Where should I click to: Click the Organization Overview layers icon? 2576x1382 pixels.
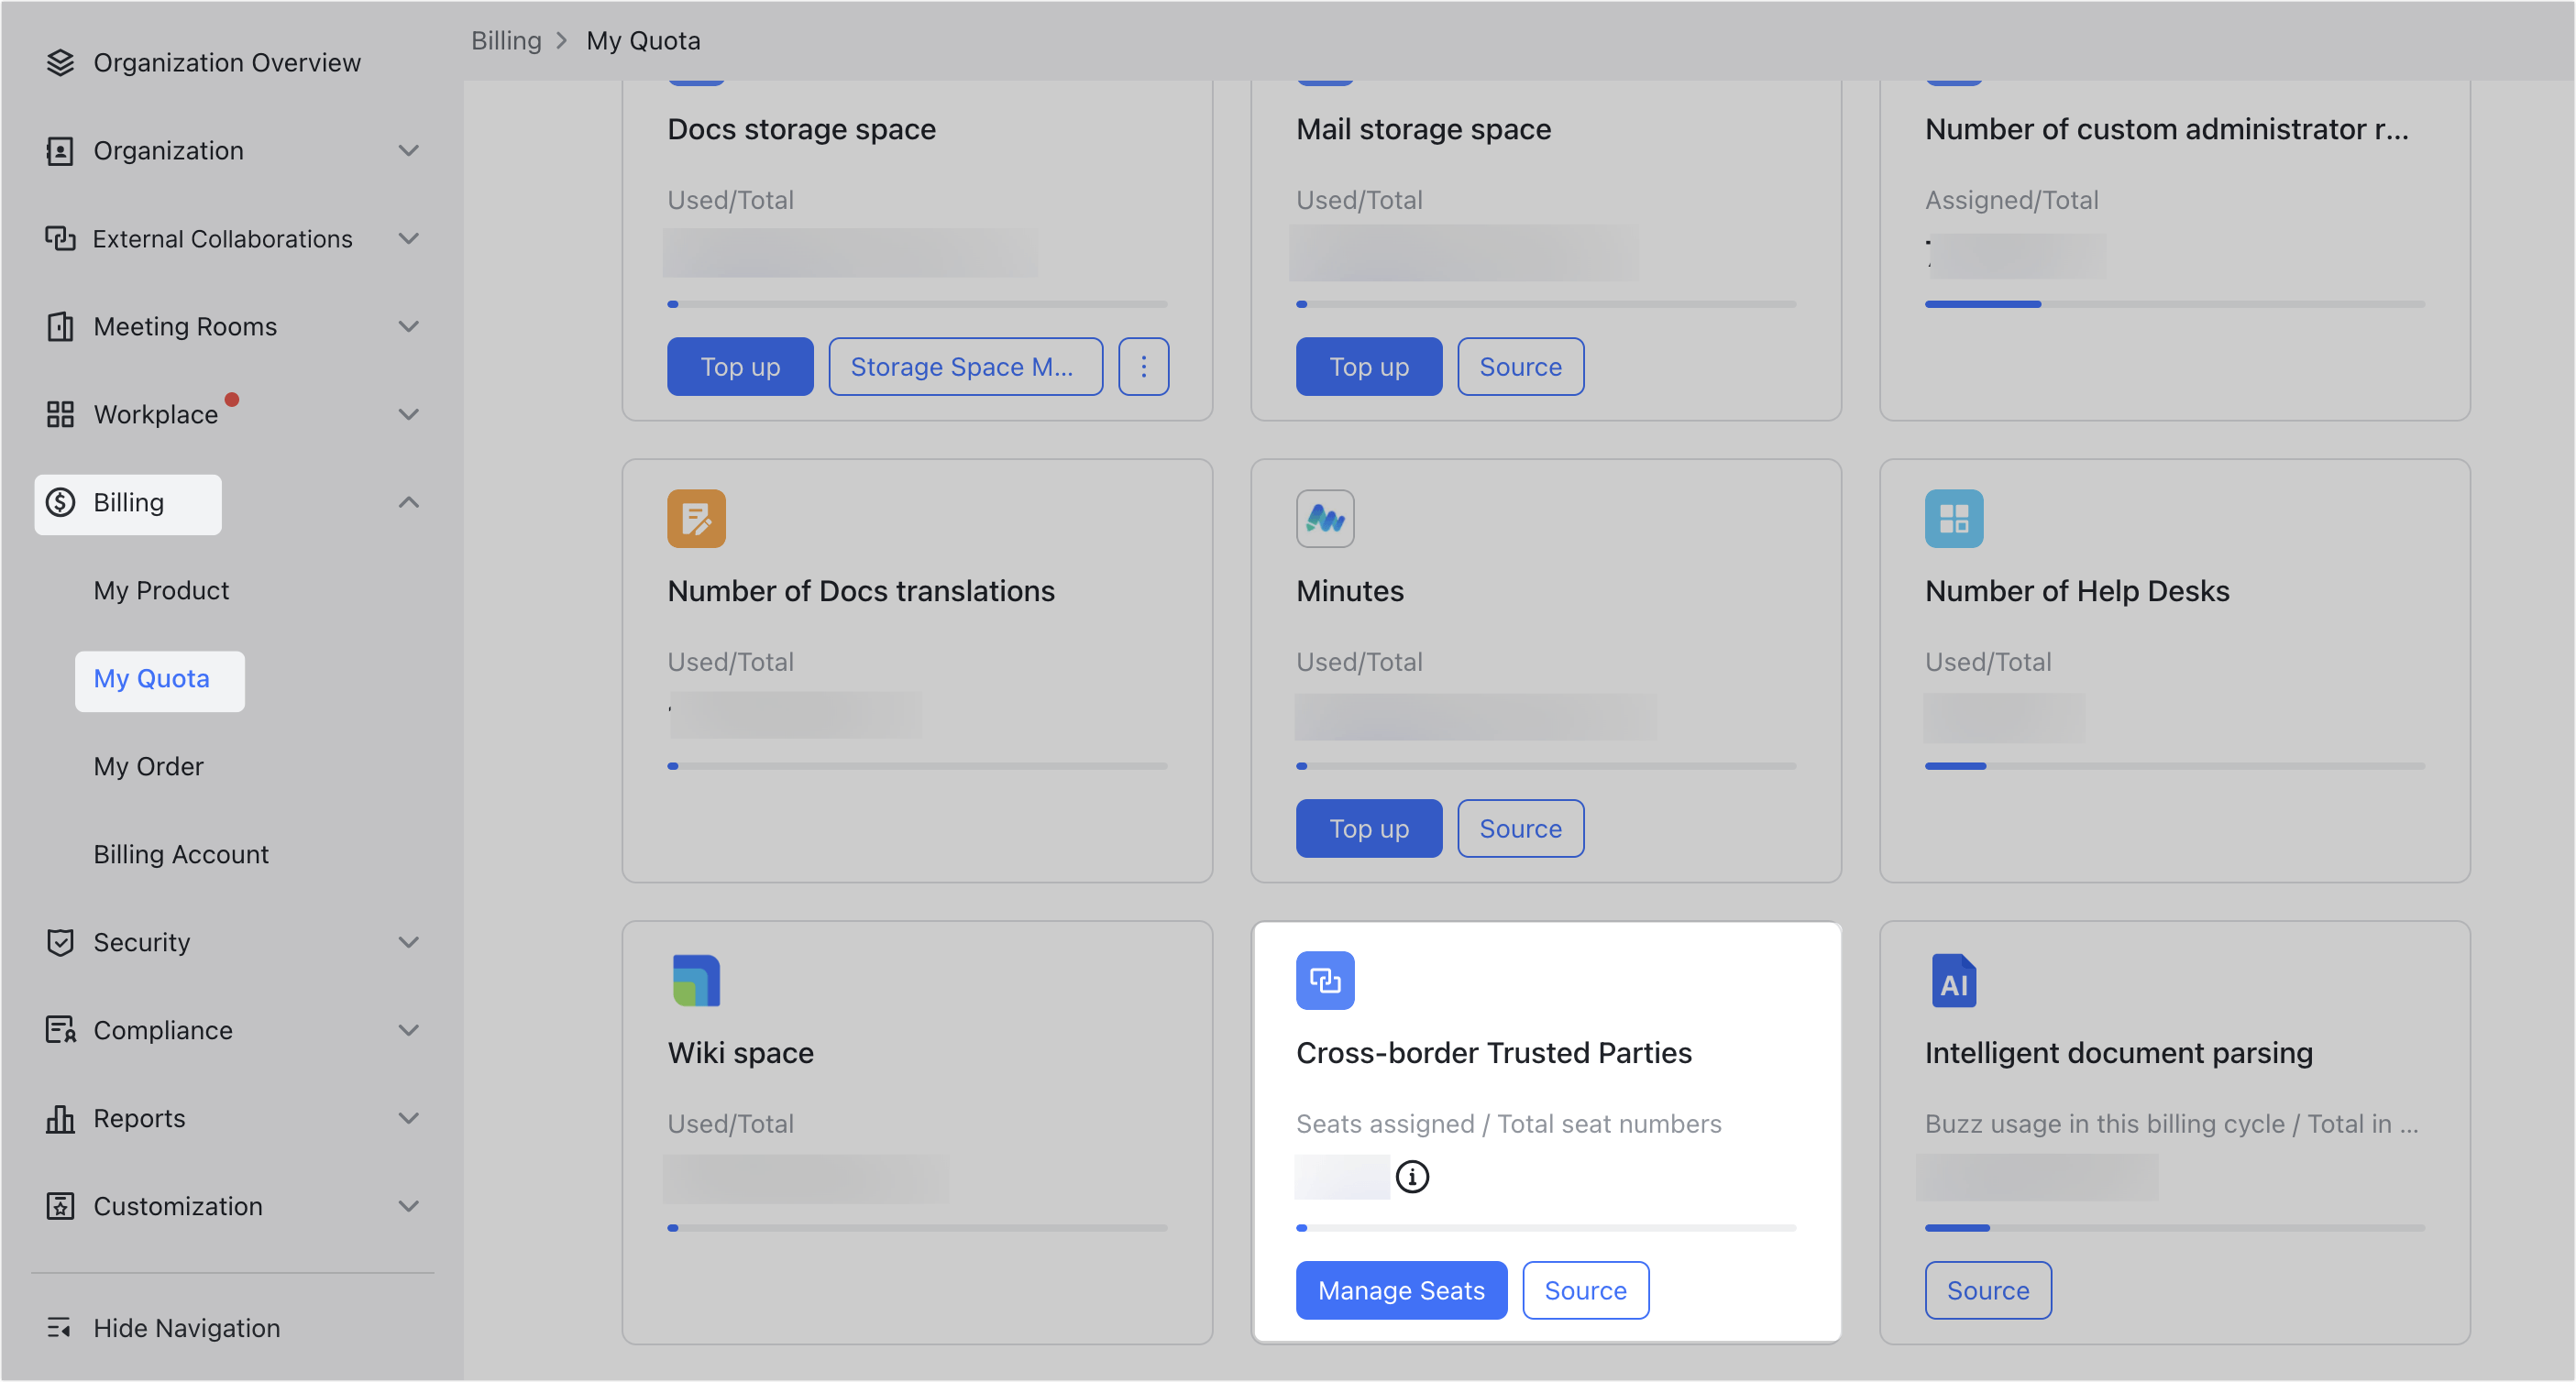tap(60, 62)
